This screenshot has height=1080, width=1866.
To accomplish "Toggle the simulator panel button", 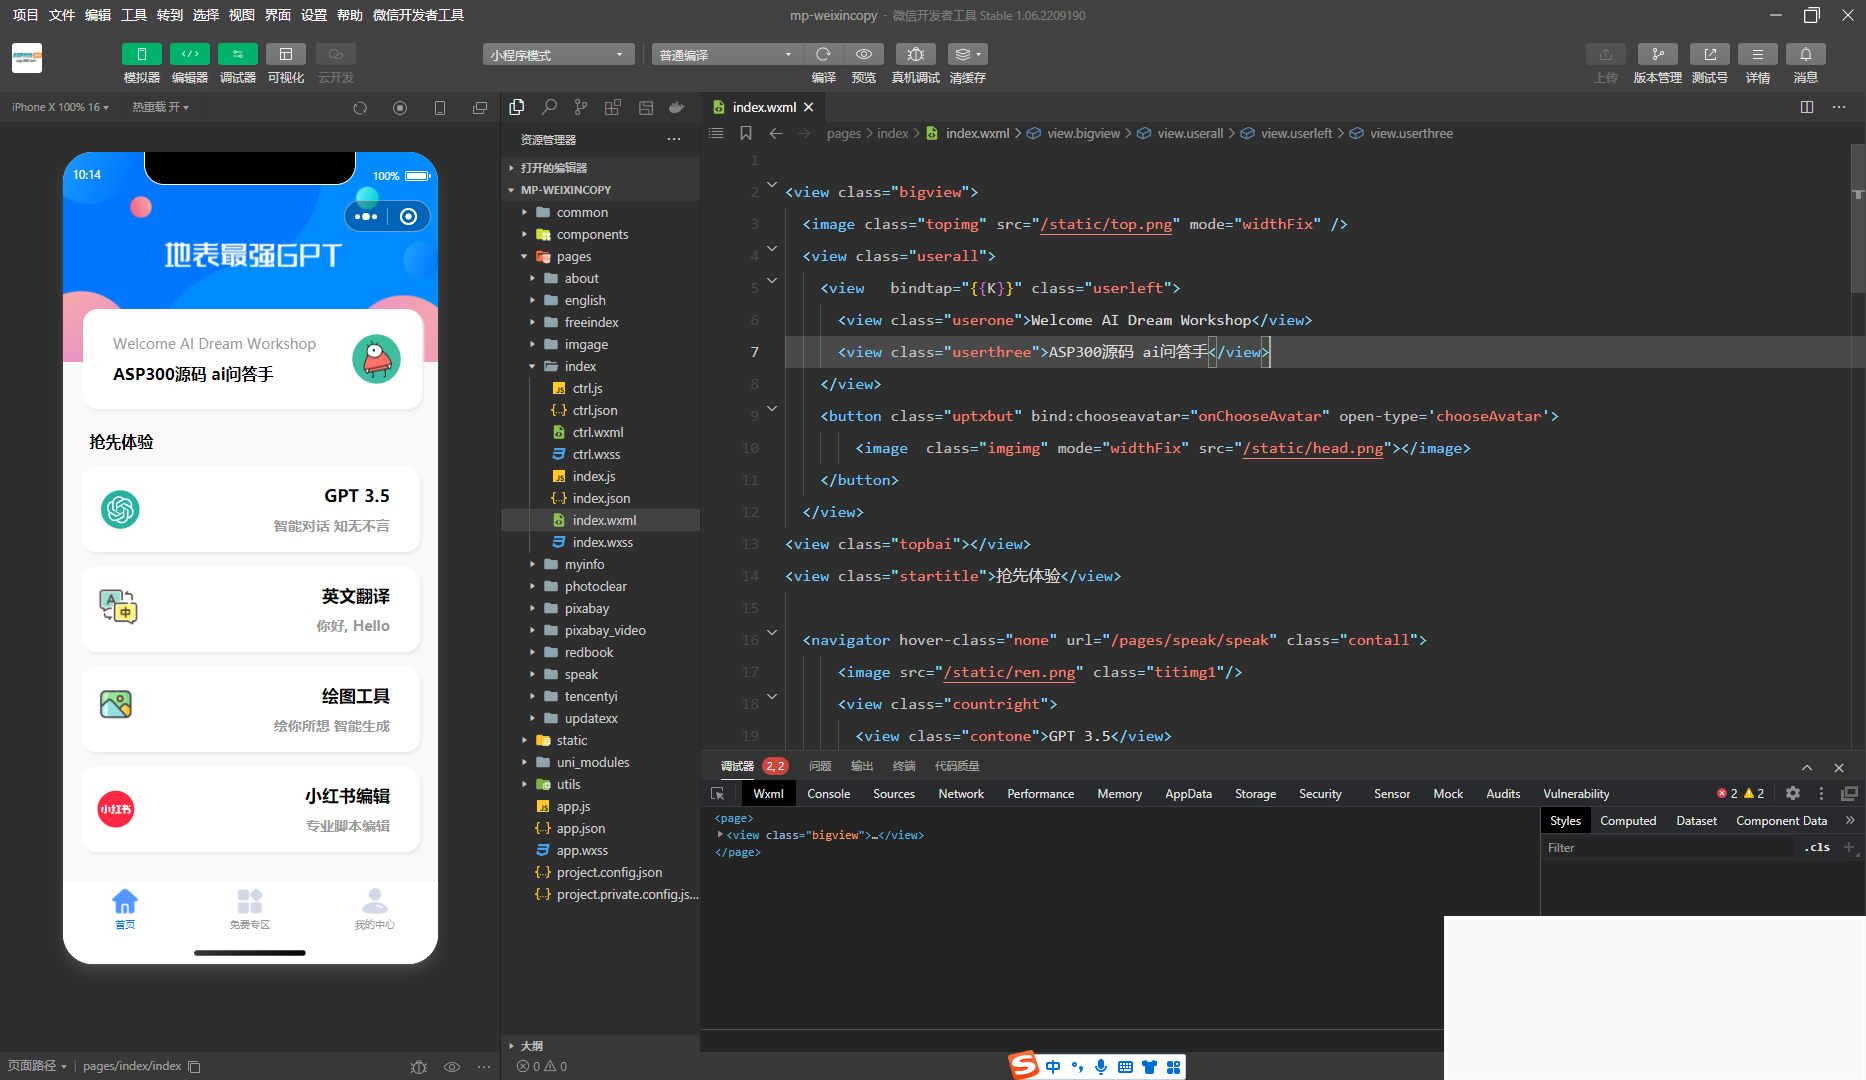I will coord(141,55).
